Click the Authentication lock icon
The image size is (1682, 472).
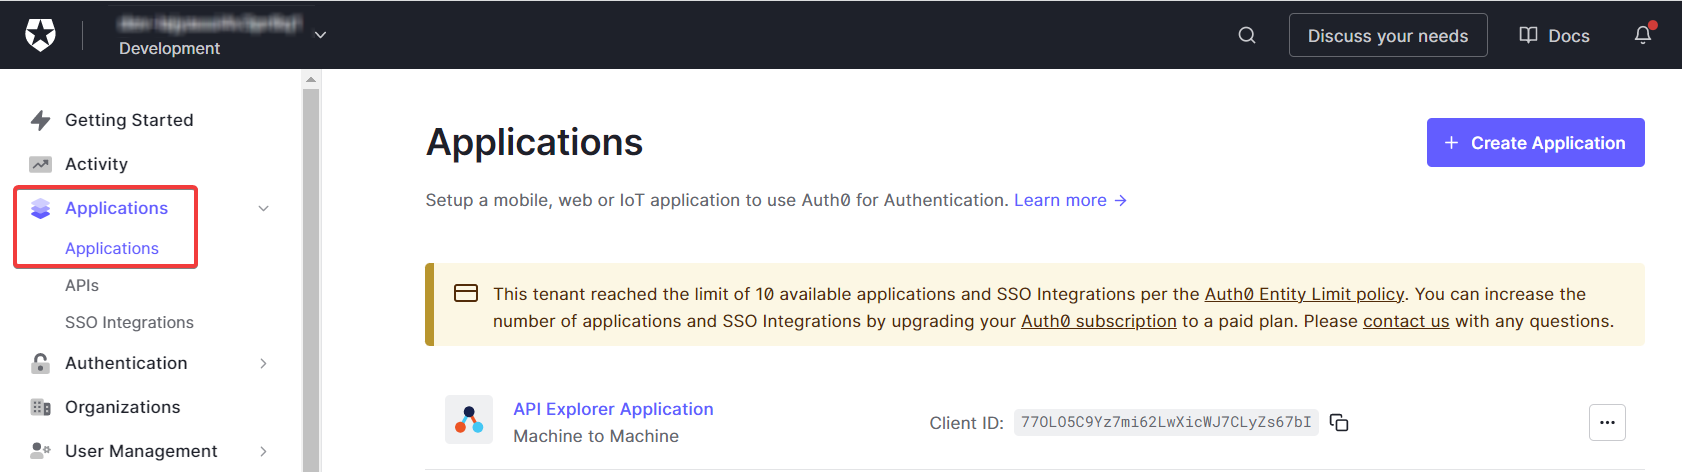pyautogui.click(x=40, y=363)
